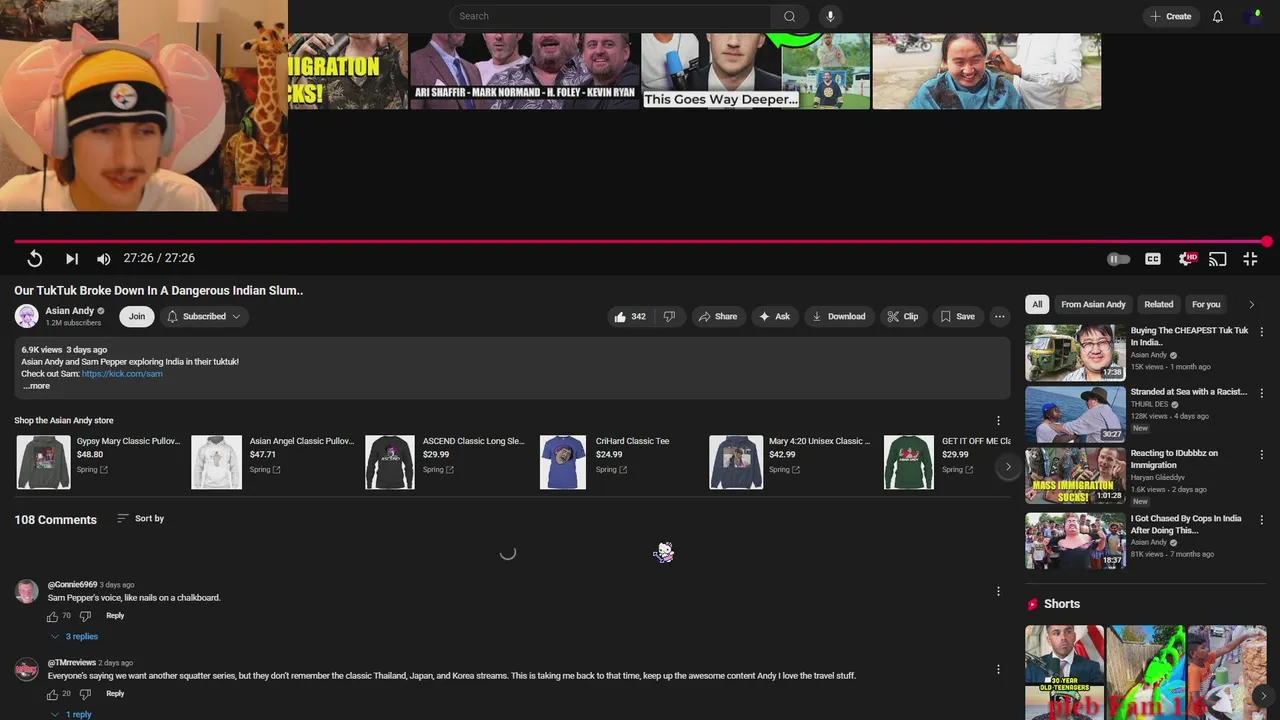Join the Asian Andy channel
Screen dimensions: 1280x720
point(137,317)
